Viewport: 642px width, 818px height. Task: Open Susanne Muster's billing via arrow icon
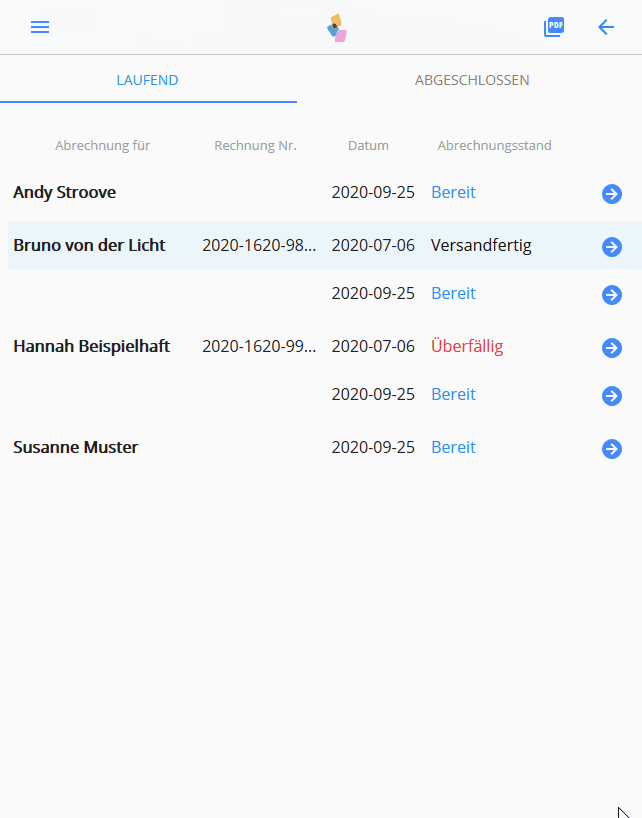pyautogui.click(x=612, y=449)
